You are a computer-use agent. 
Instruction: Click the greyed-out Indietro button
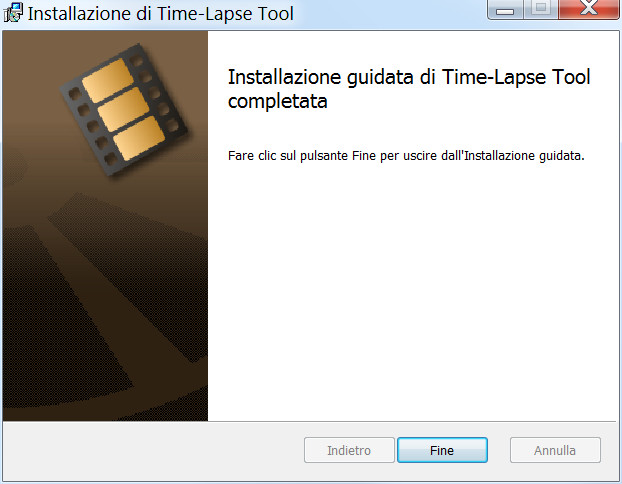click(349, 450)
